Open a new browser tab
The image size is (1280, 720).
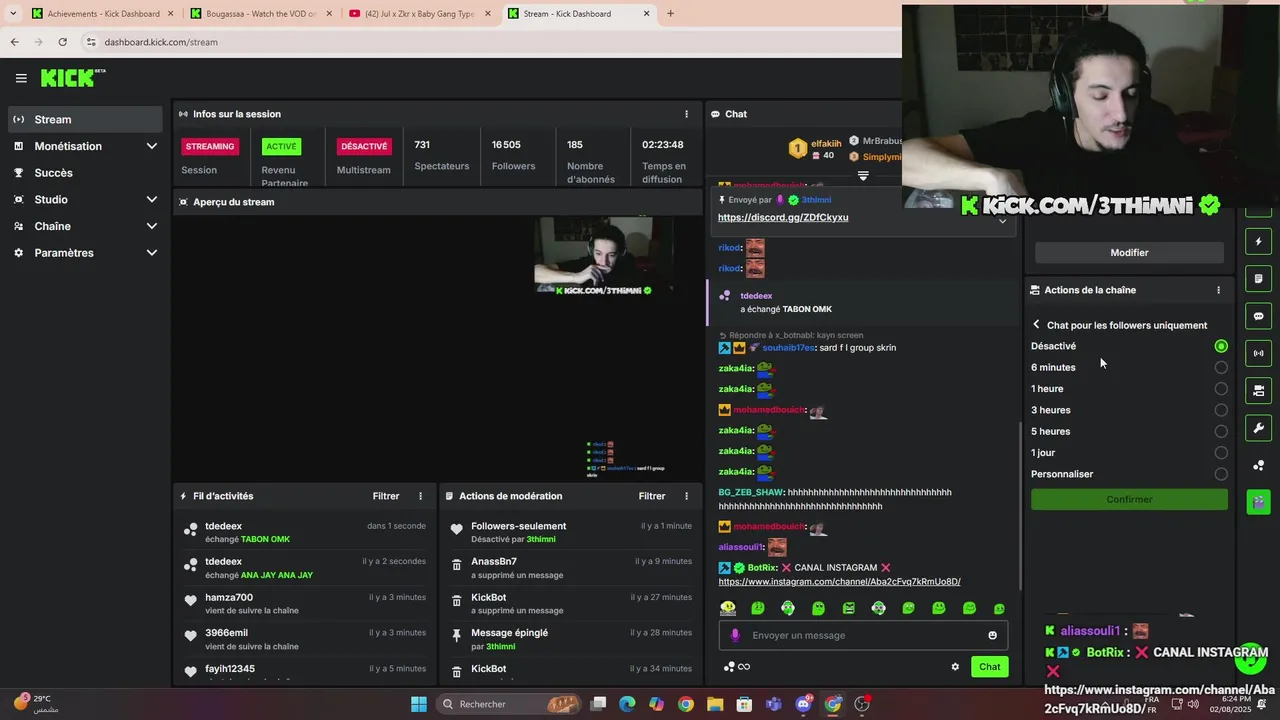[670, 14]
